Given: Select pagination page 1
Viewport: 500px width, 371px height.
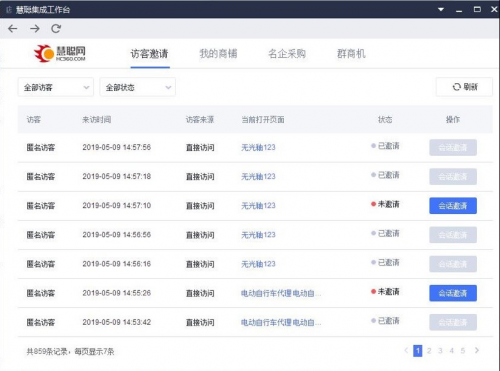Looking at the screenshot, I should point(418,351).
